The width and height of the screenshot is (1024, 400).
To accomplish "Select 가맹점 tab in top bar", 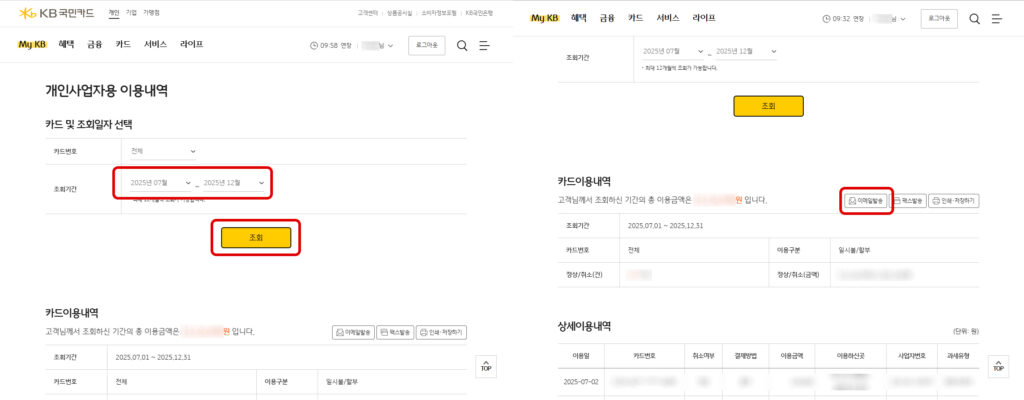I will (x=152, y=13).
